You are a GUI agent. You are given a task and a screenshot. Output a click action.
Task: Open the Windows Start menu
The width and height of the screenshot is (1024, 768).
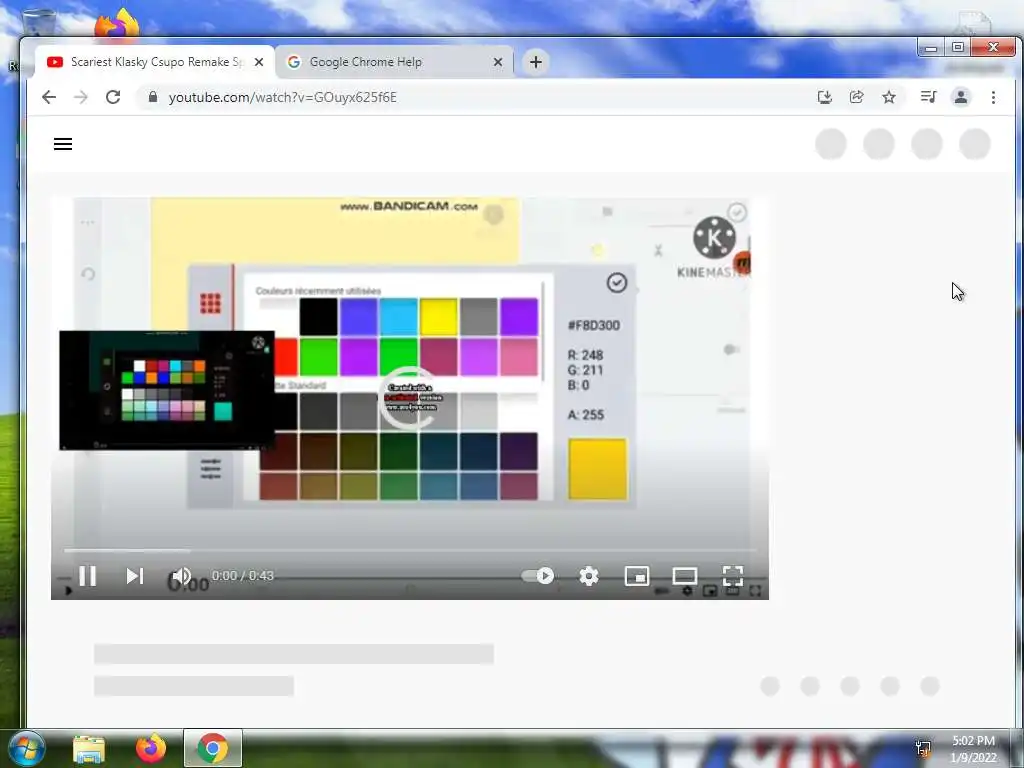[x=26, y=748]
